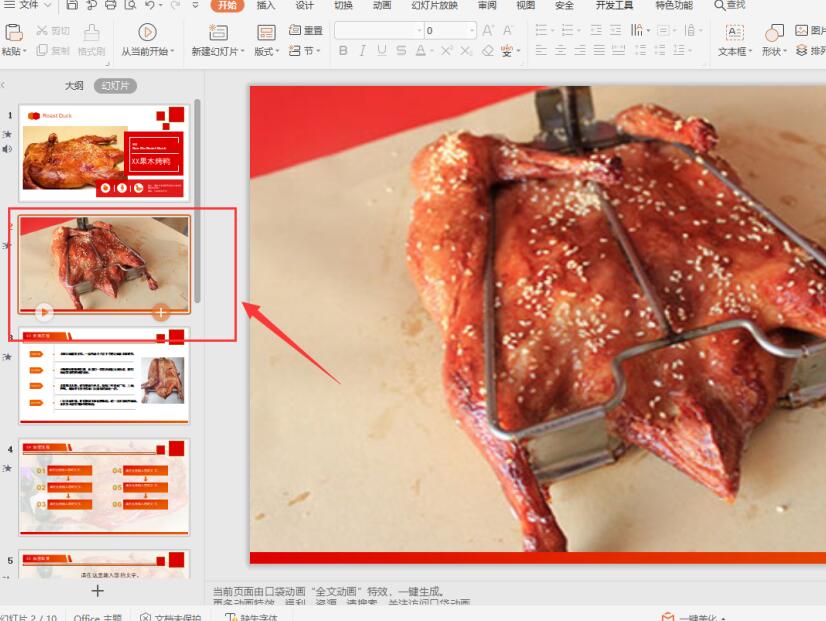Click the Justify paragraph icon
Viewport: 826px width, 621px height.
(599, 51)
